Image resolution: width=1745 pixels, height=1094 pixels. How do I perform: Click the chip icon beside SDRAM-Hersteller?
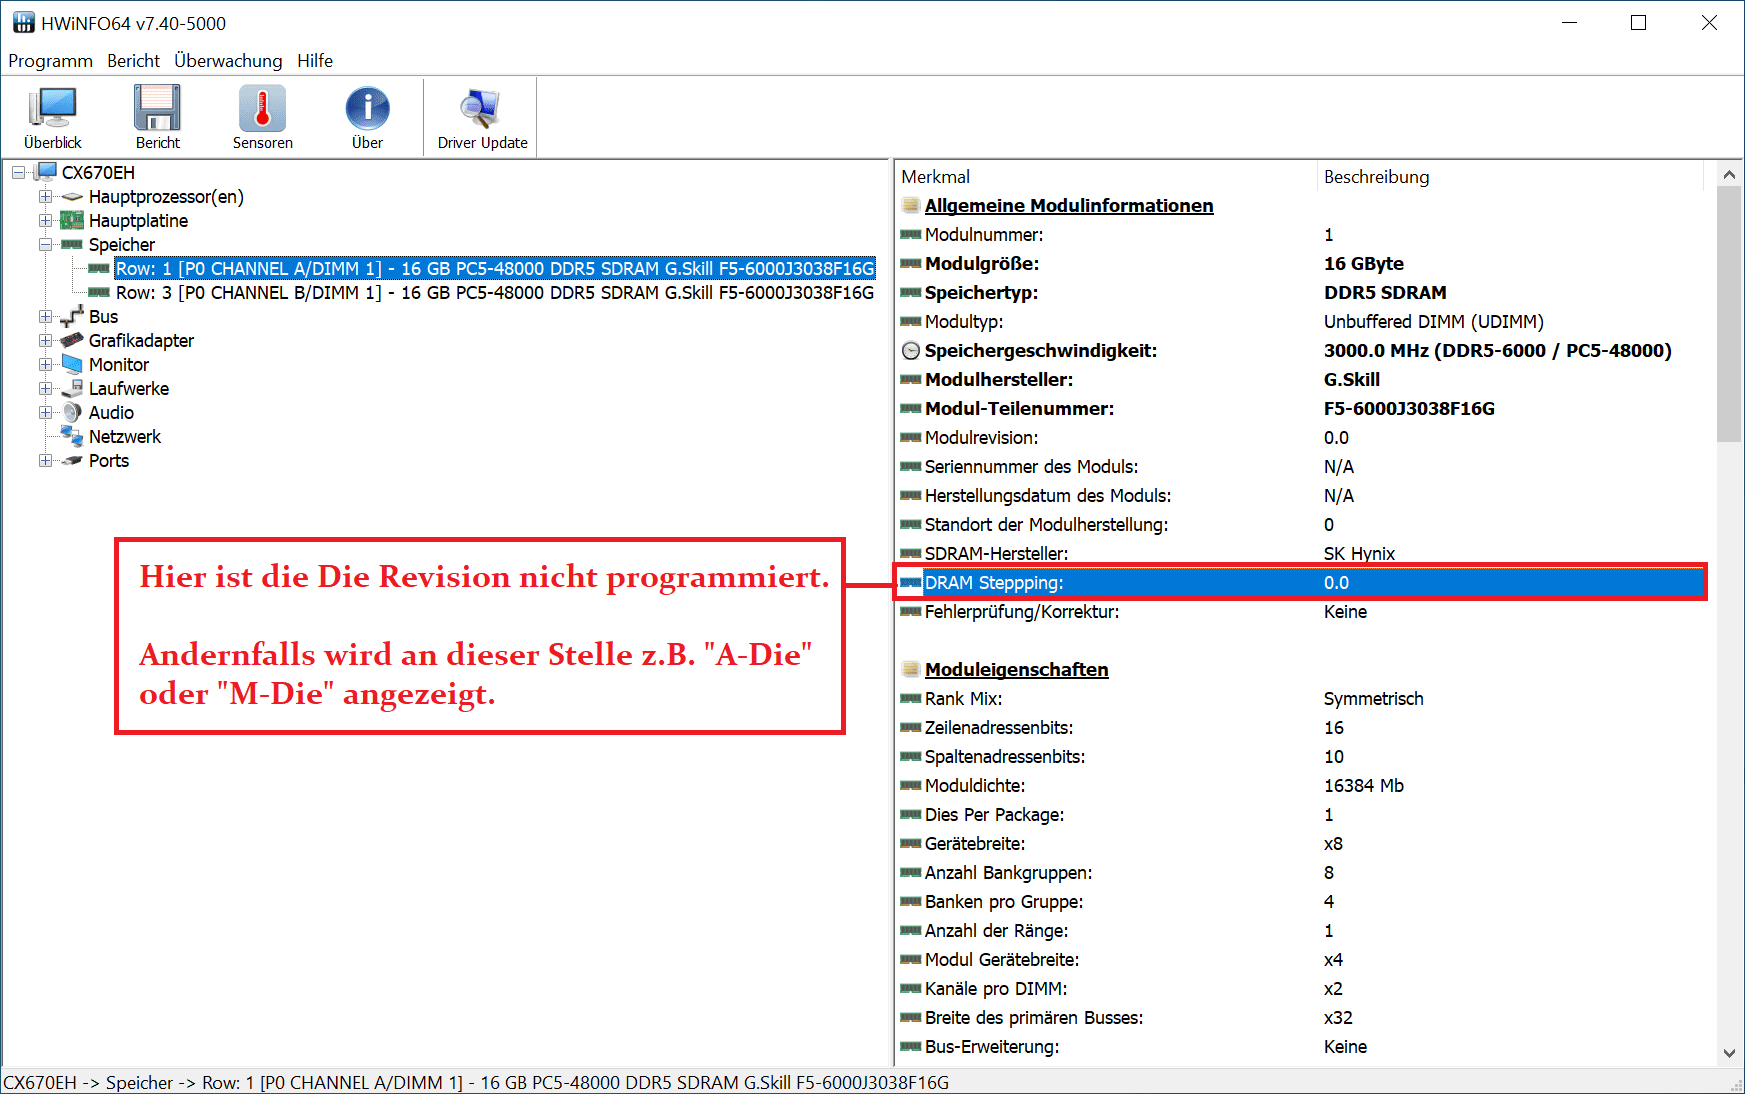(x=910, y=553)
